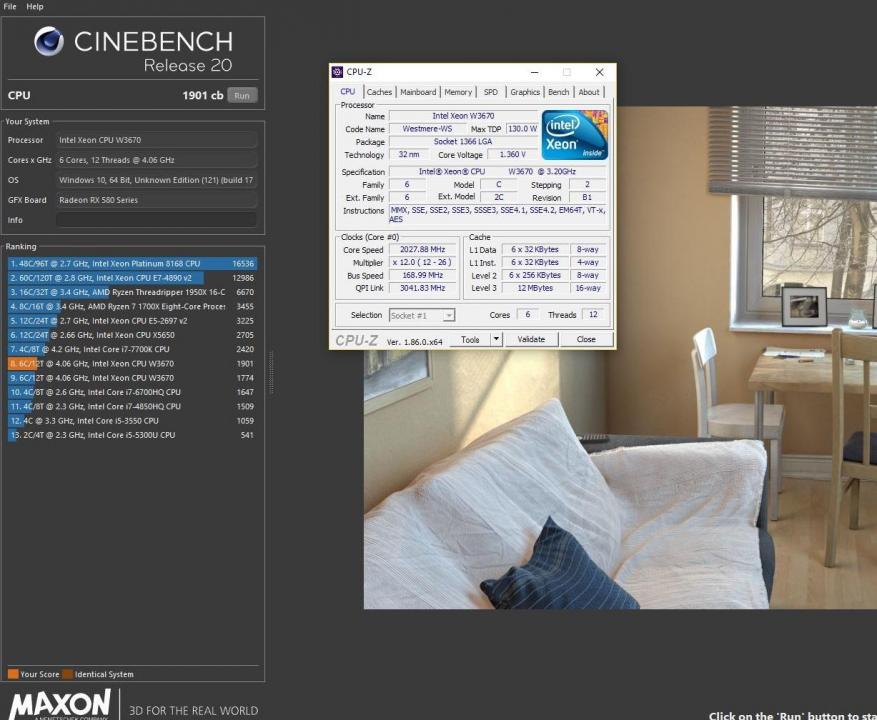The image size is (877, 720).
Task: Expand the Tools dropdown arrow in CPU-Z
Action: [x=496, y=340]
